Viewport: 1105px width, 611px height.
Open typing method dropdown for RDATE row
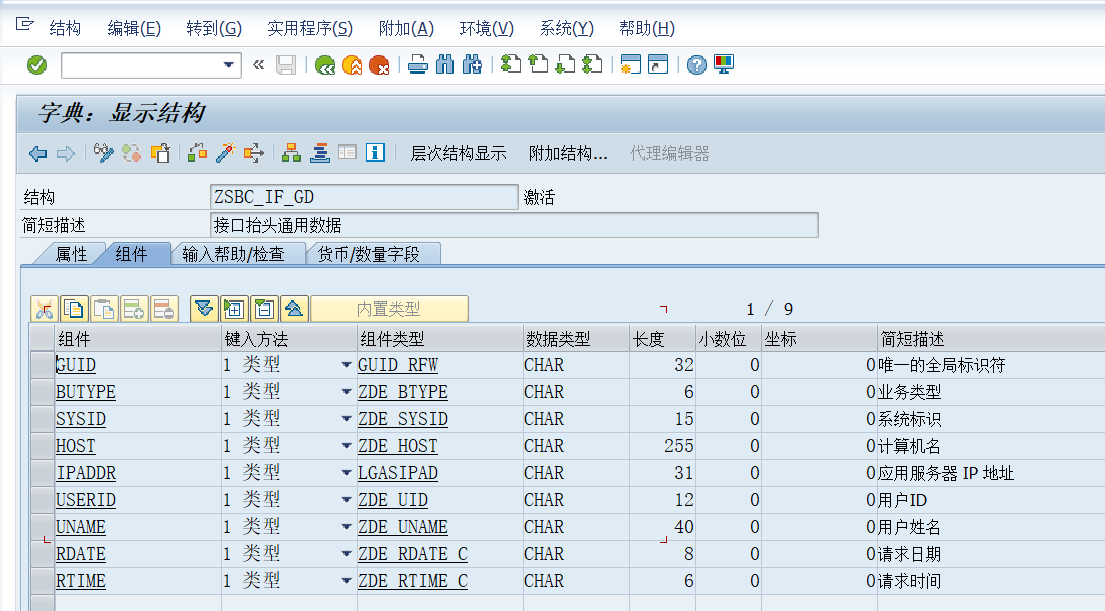346,554
